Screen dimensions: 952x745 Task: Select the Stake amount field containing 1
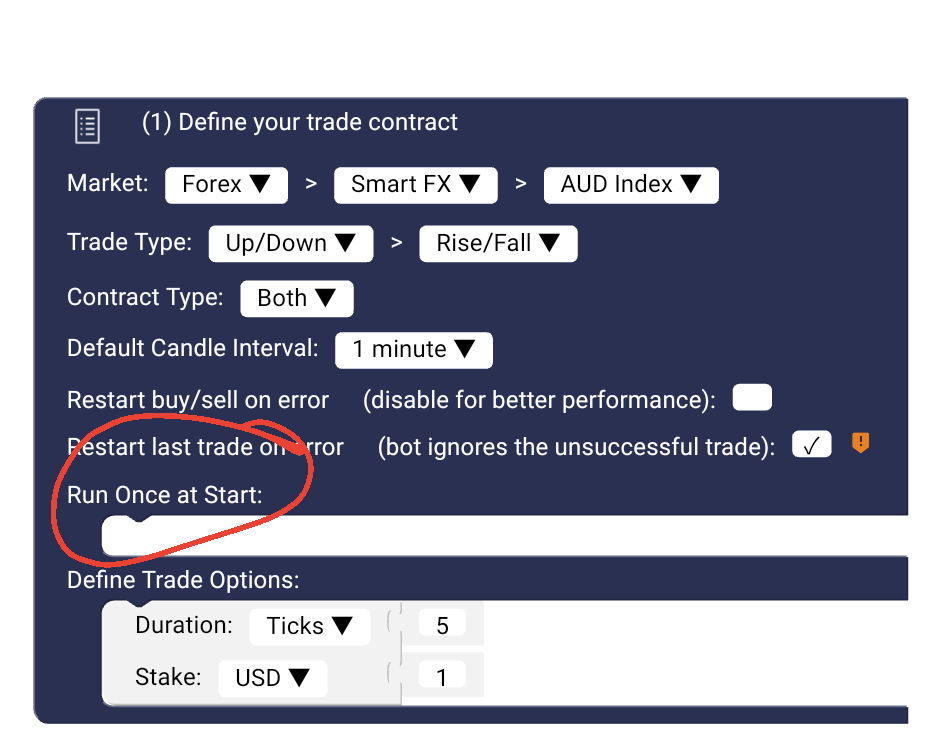442,675
